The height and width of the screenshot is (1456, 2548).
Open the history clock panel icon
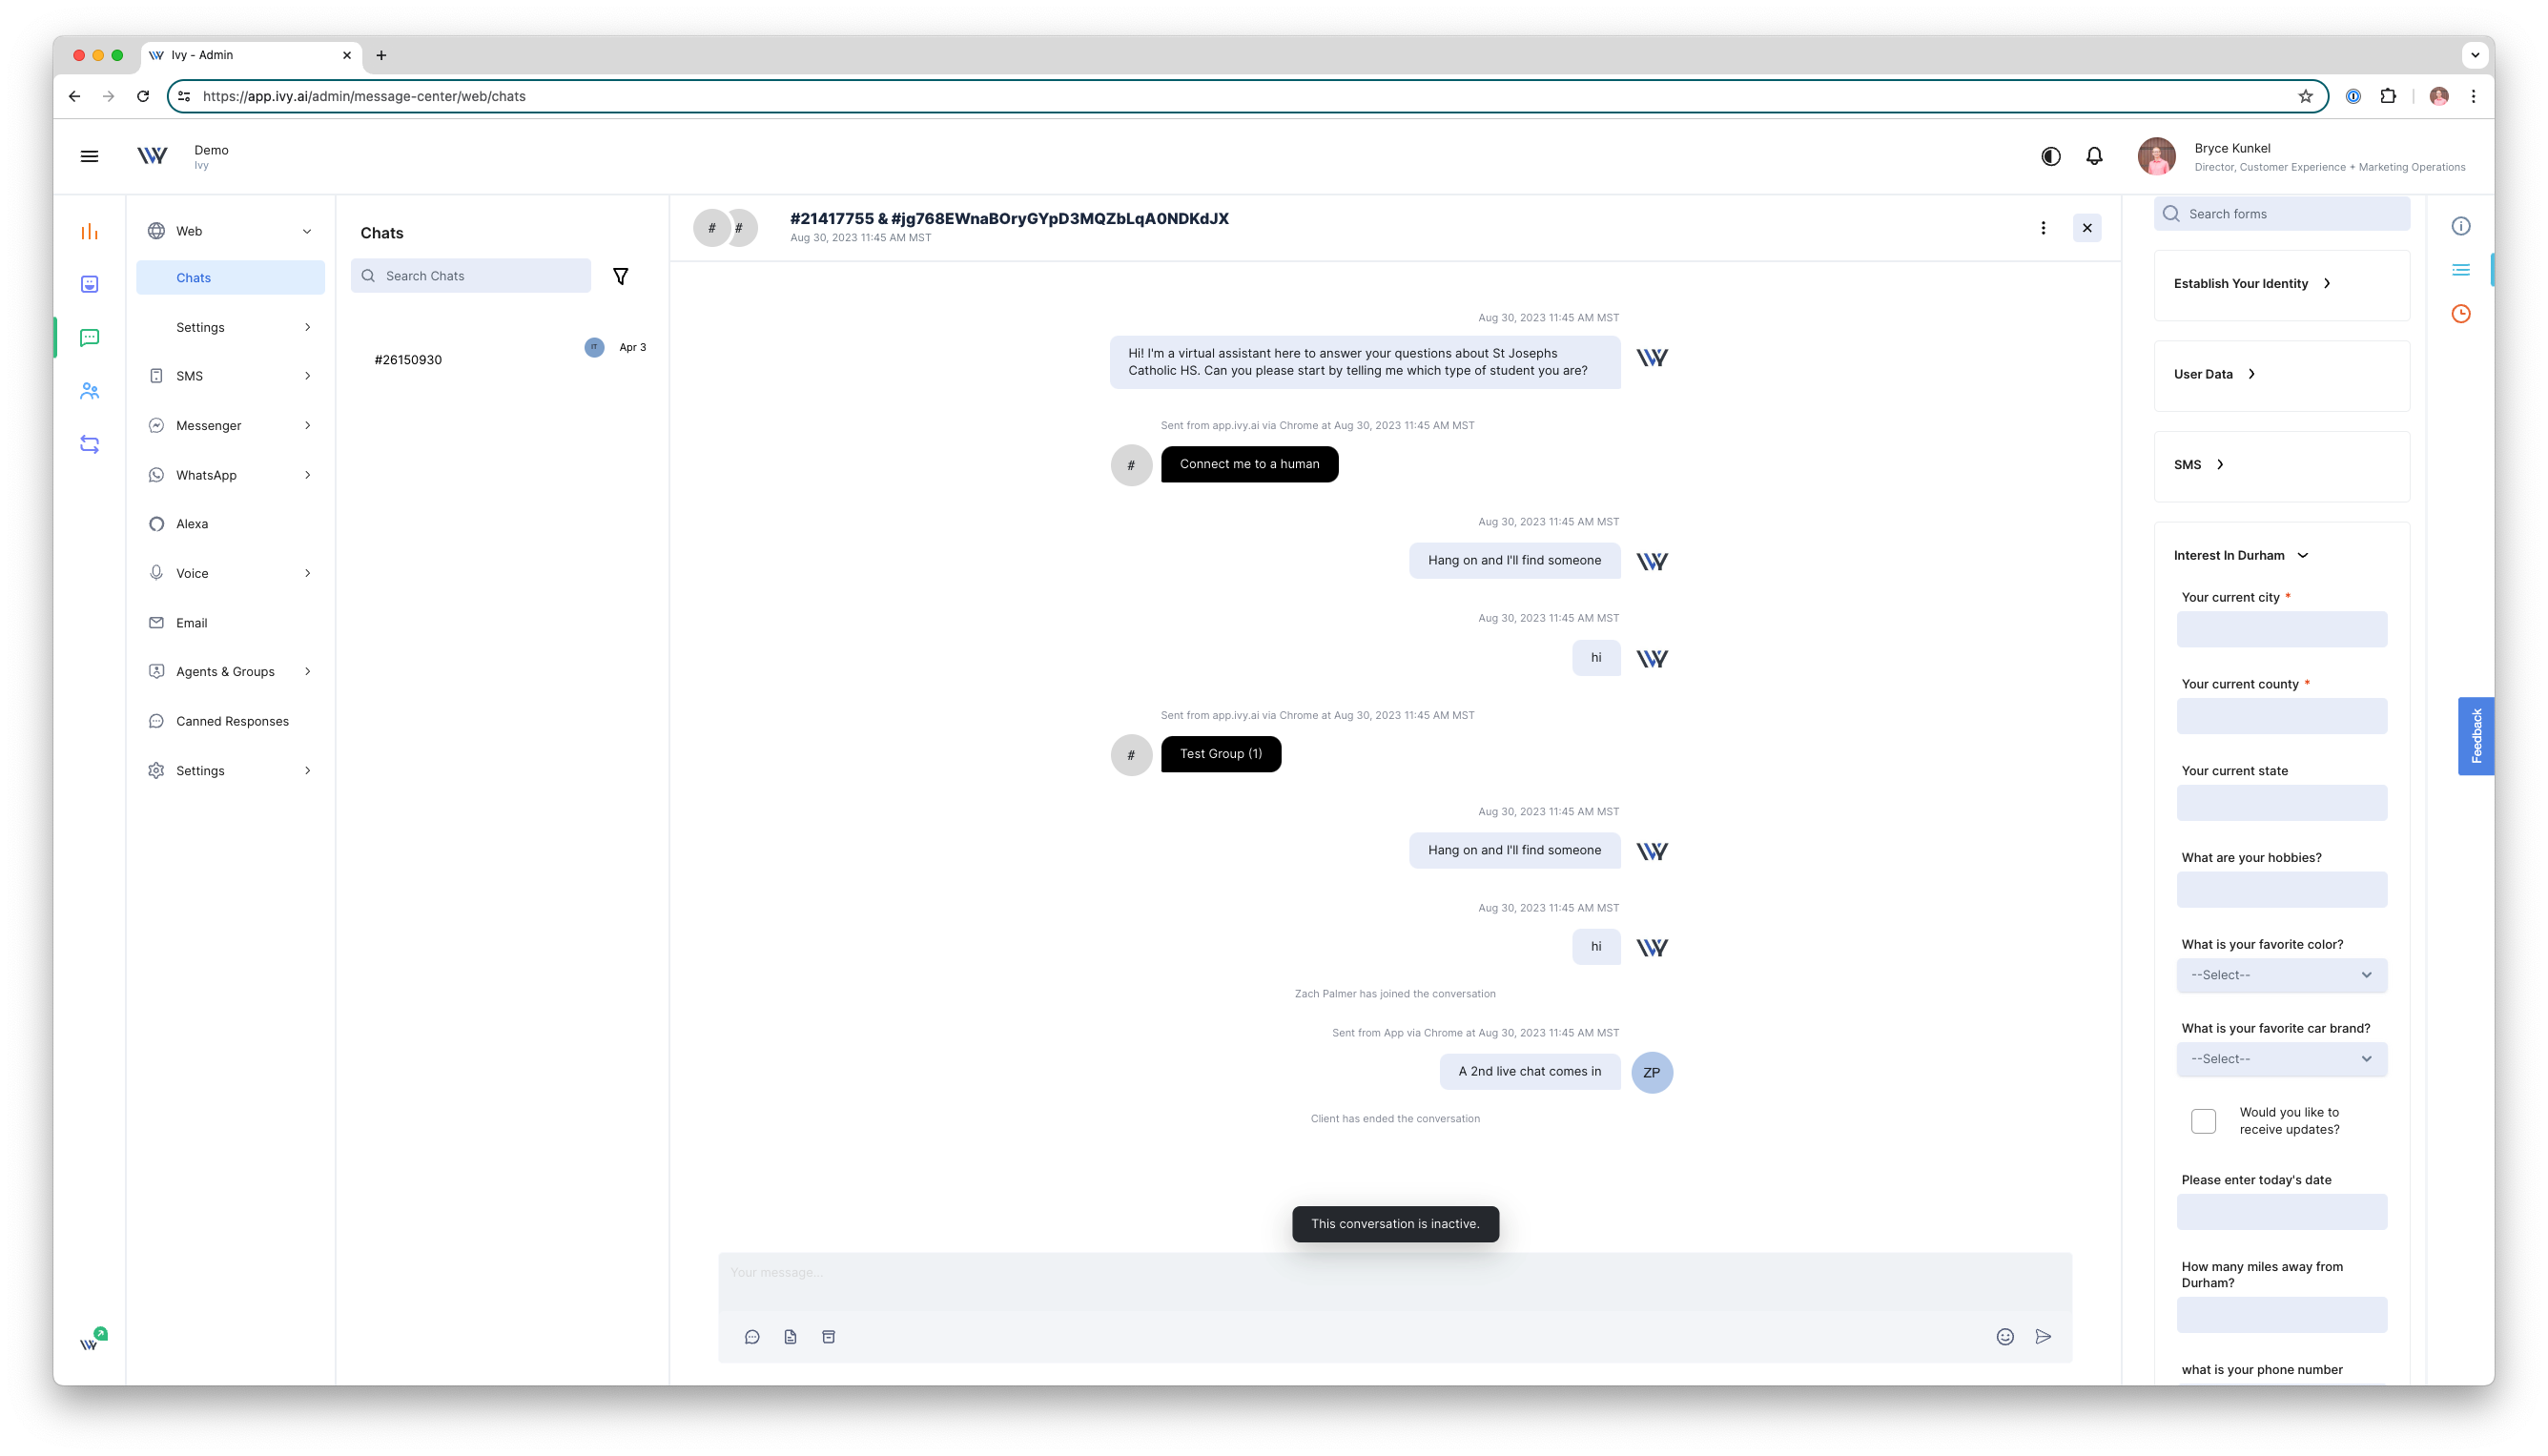tap(2461, 314)
